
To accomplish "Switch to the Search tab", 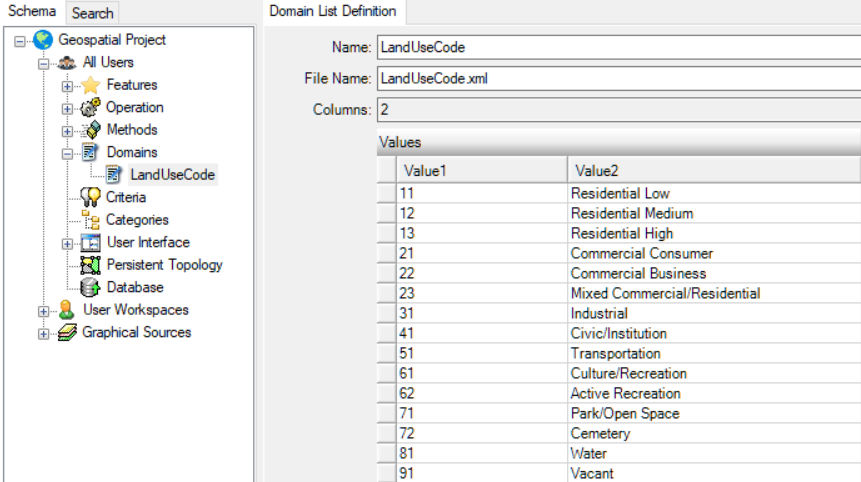I will pyautogui.click(x=92, y=13).
